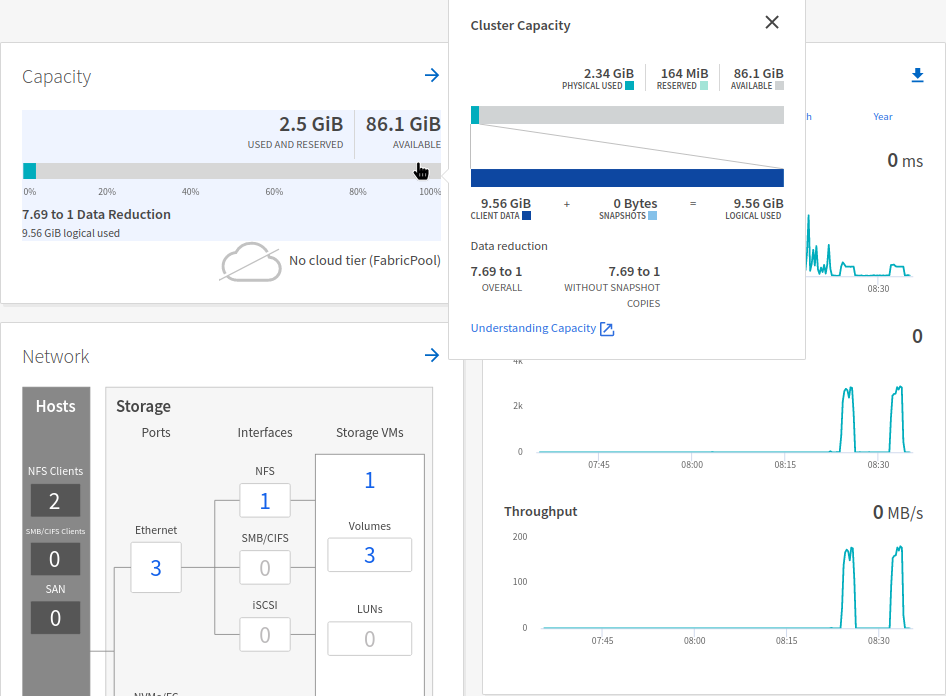Click '7.69 to 1' overall ratio
The height and width of the screenshot is (696, 946).
pyautogui.click(x=496, y=271)
